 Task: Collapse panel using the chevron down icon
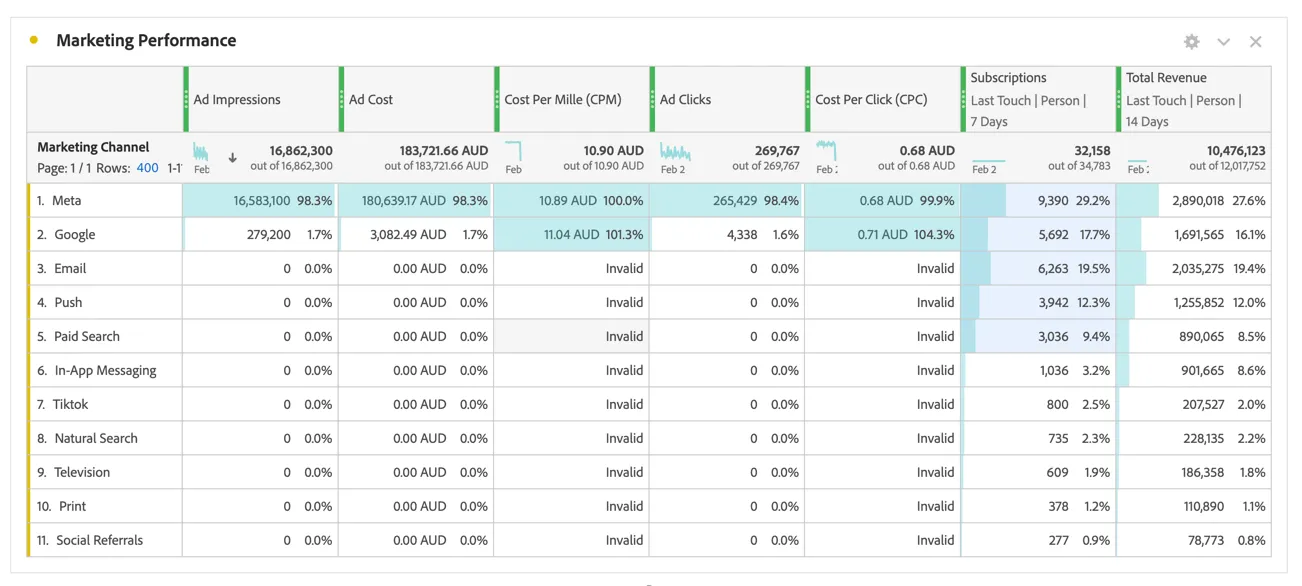pyautogui.click(x=1223, y=42)
